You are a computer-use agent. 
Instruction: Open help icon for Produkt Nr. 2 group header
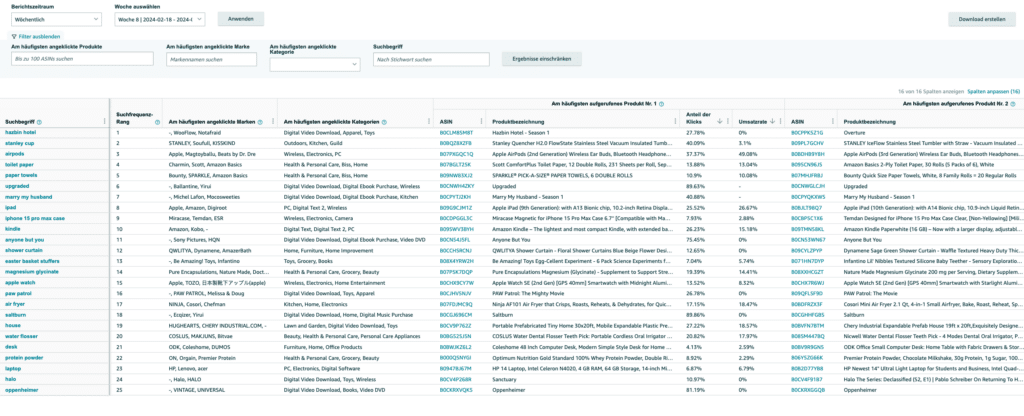[x=1012, y=104]
